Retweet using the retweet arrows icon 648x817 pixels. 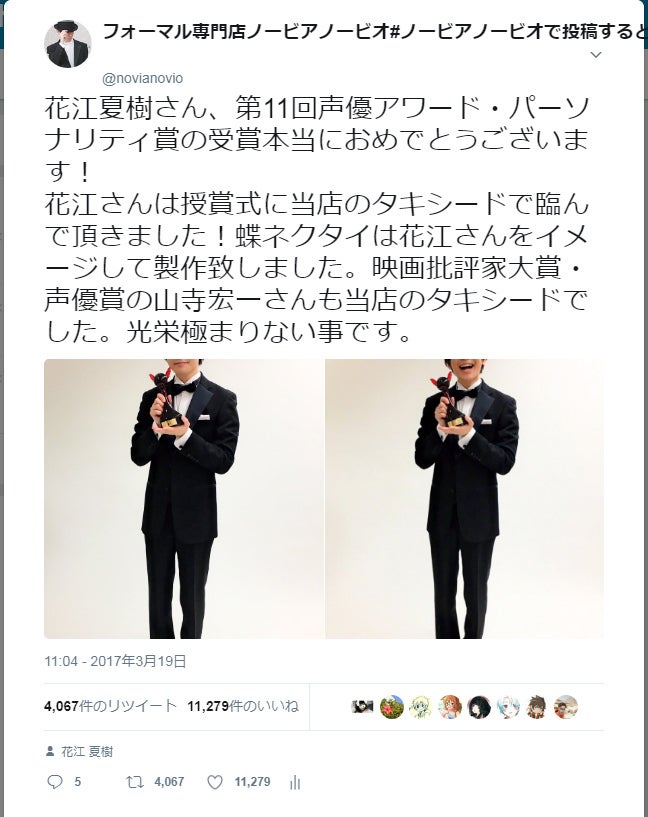(135, 782)
